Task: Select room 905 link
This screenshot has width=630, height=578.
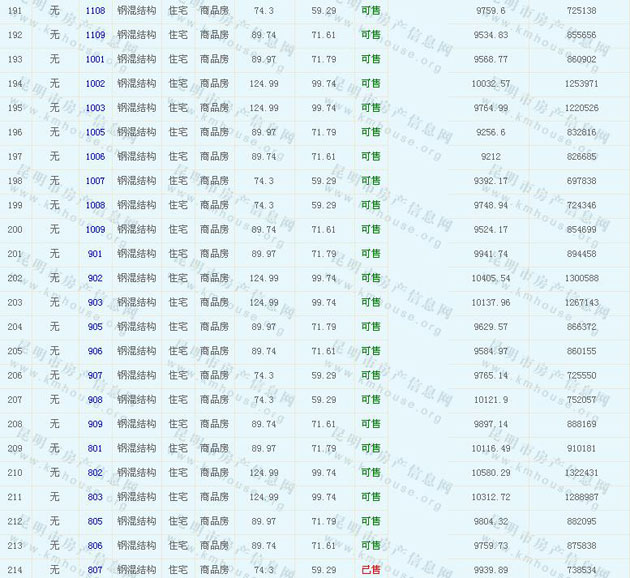Action: click(95, 327)
